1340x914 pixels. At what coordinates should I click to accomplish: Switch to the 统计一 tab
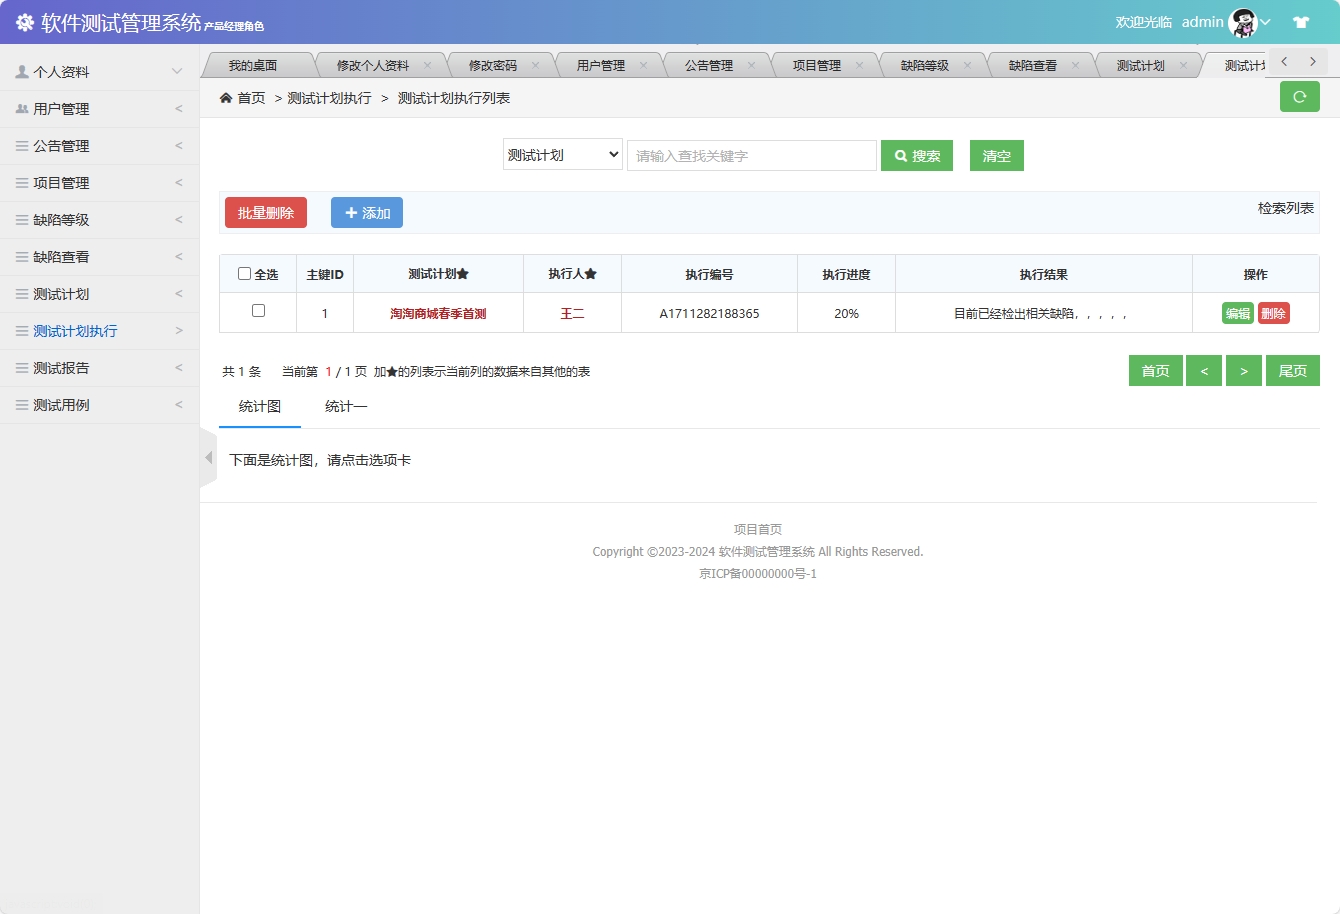pos(345,406)
